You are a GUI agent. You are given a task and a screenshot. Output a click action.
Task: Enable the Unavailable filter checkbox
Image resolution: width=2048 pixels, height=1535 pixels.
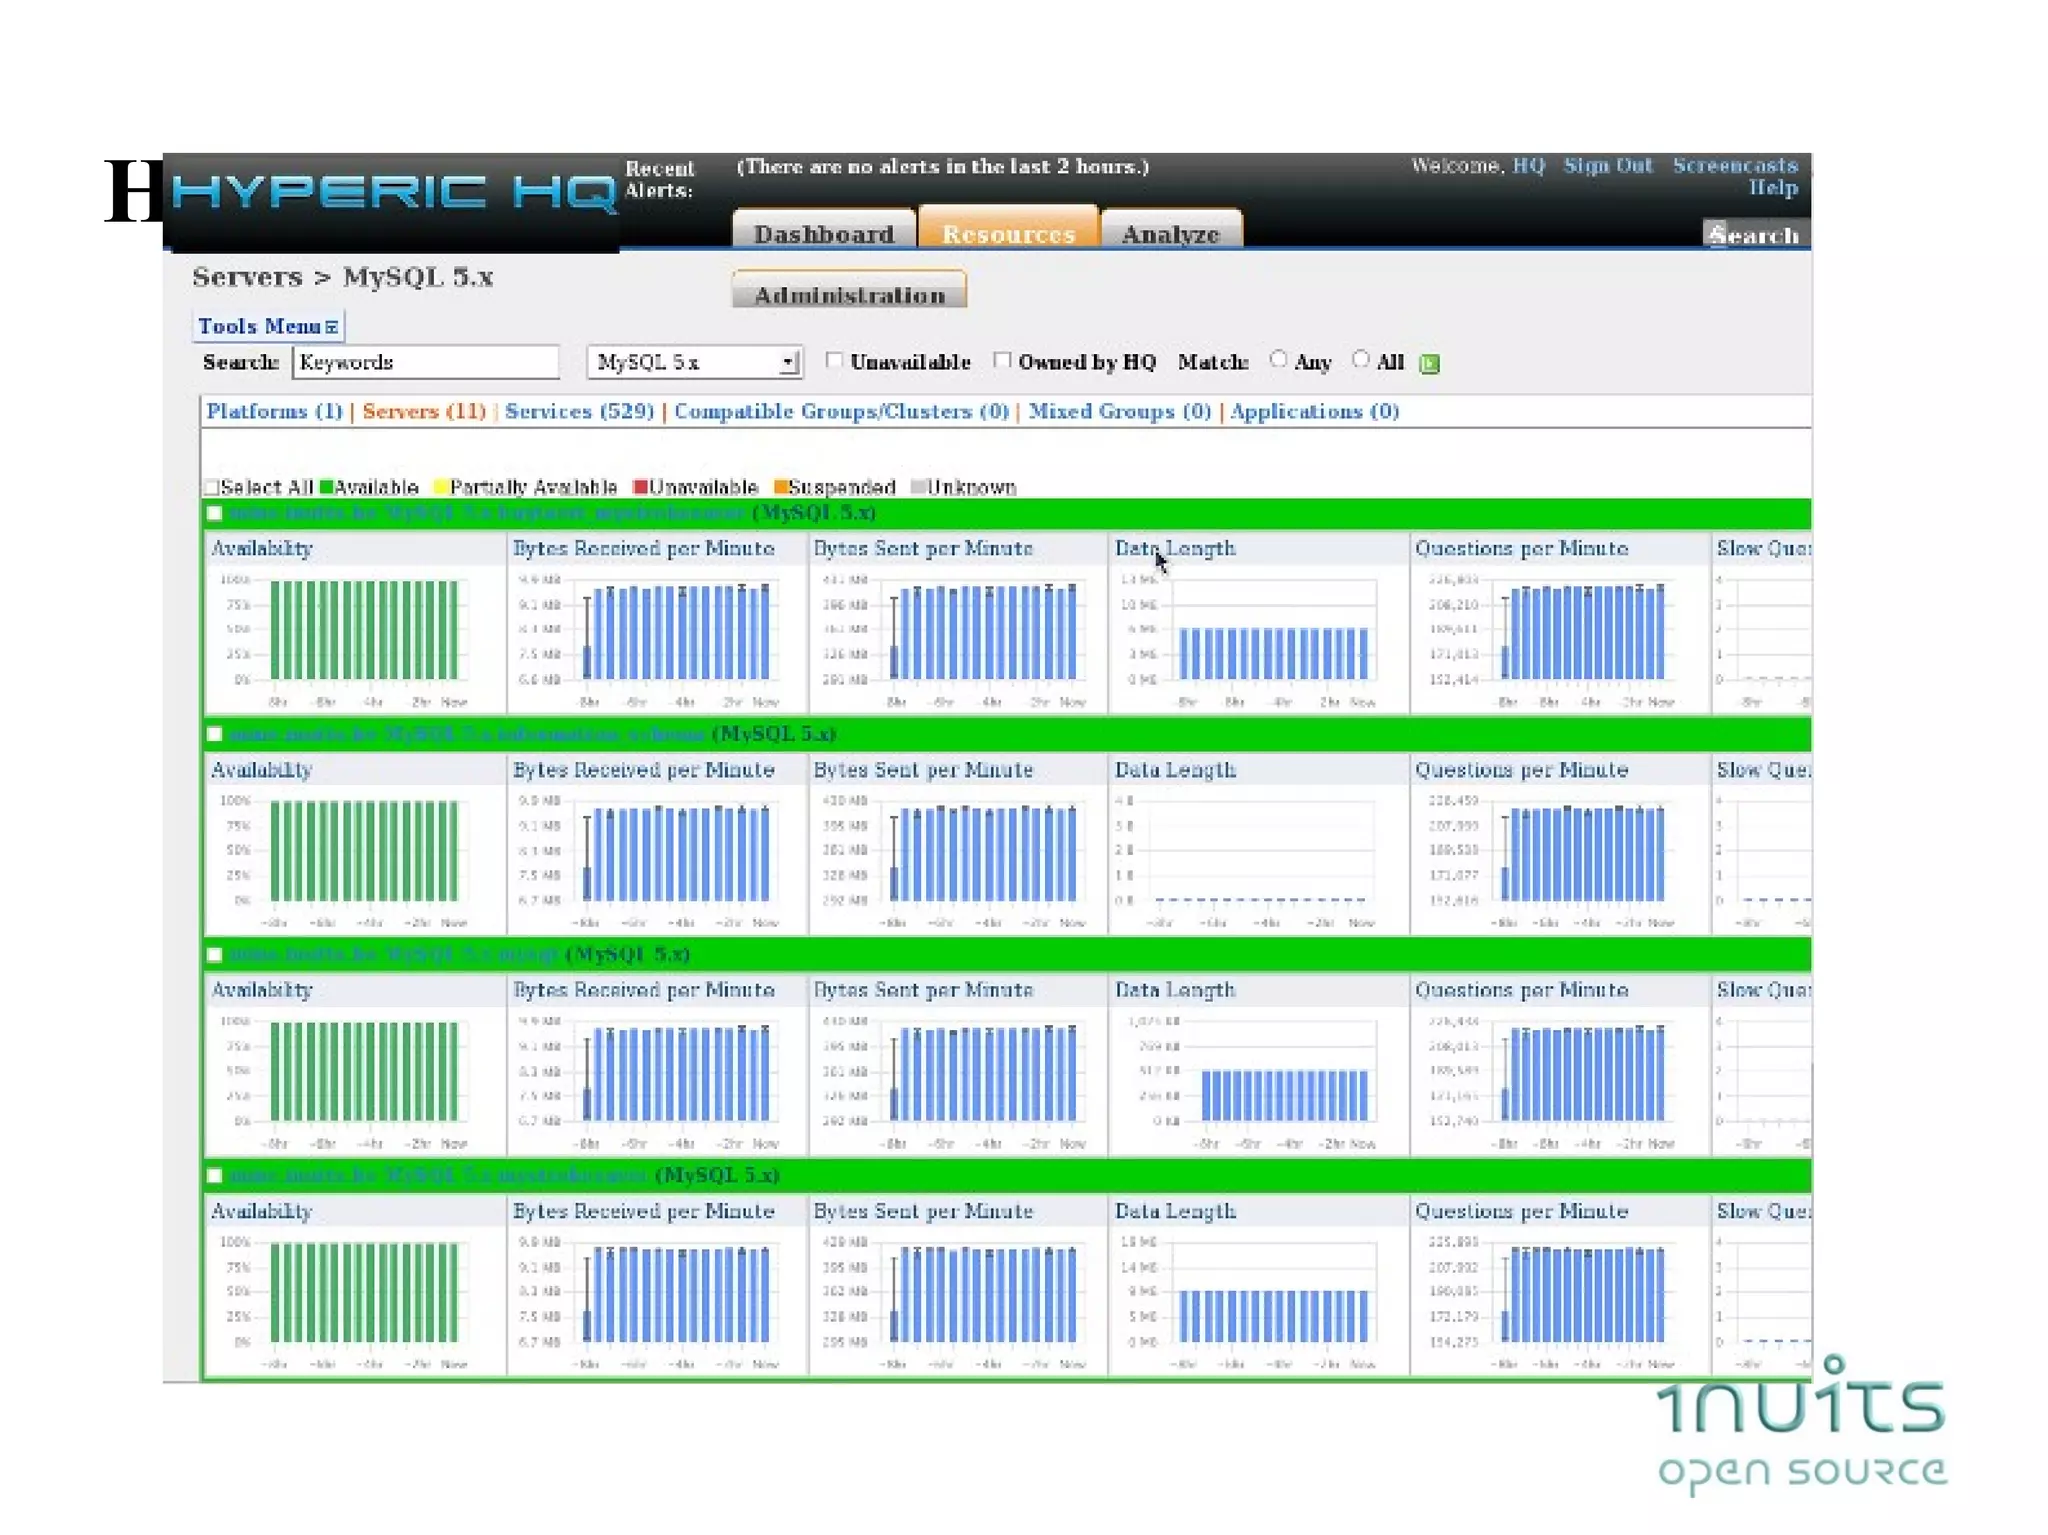coord(834,361)
